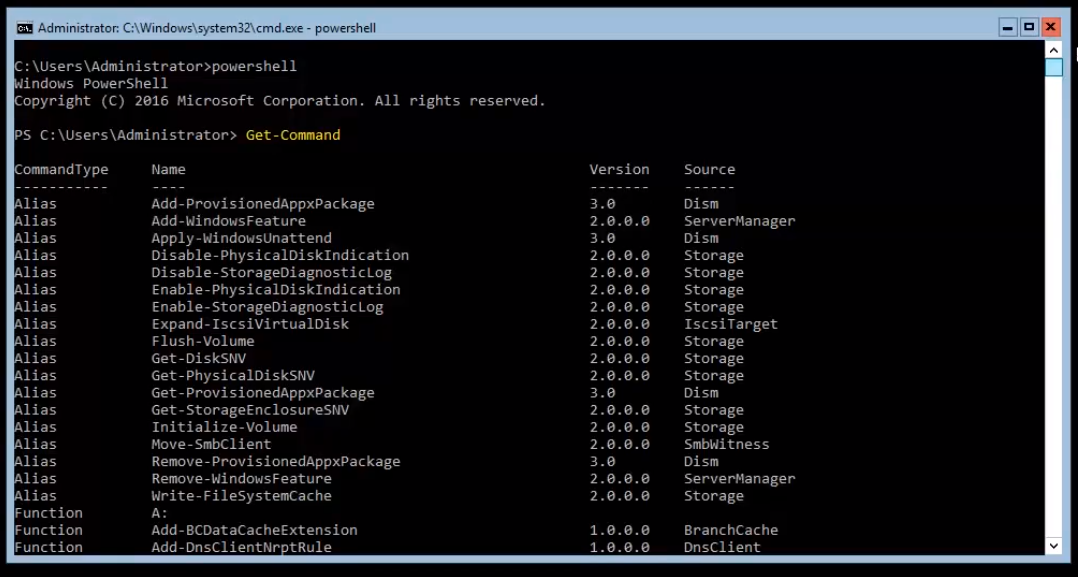Click the Flush-Volume alias entry
1078x577 pixels.
(202, 341)
